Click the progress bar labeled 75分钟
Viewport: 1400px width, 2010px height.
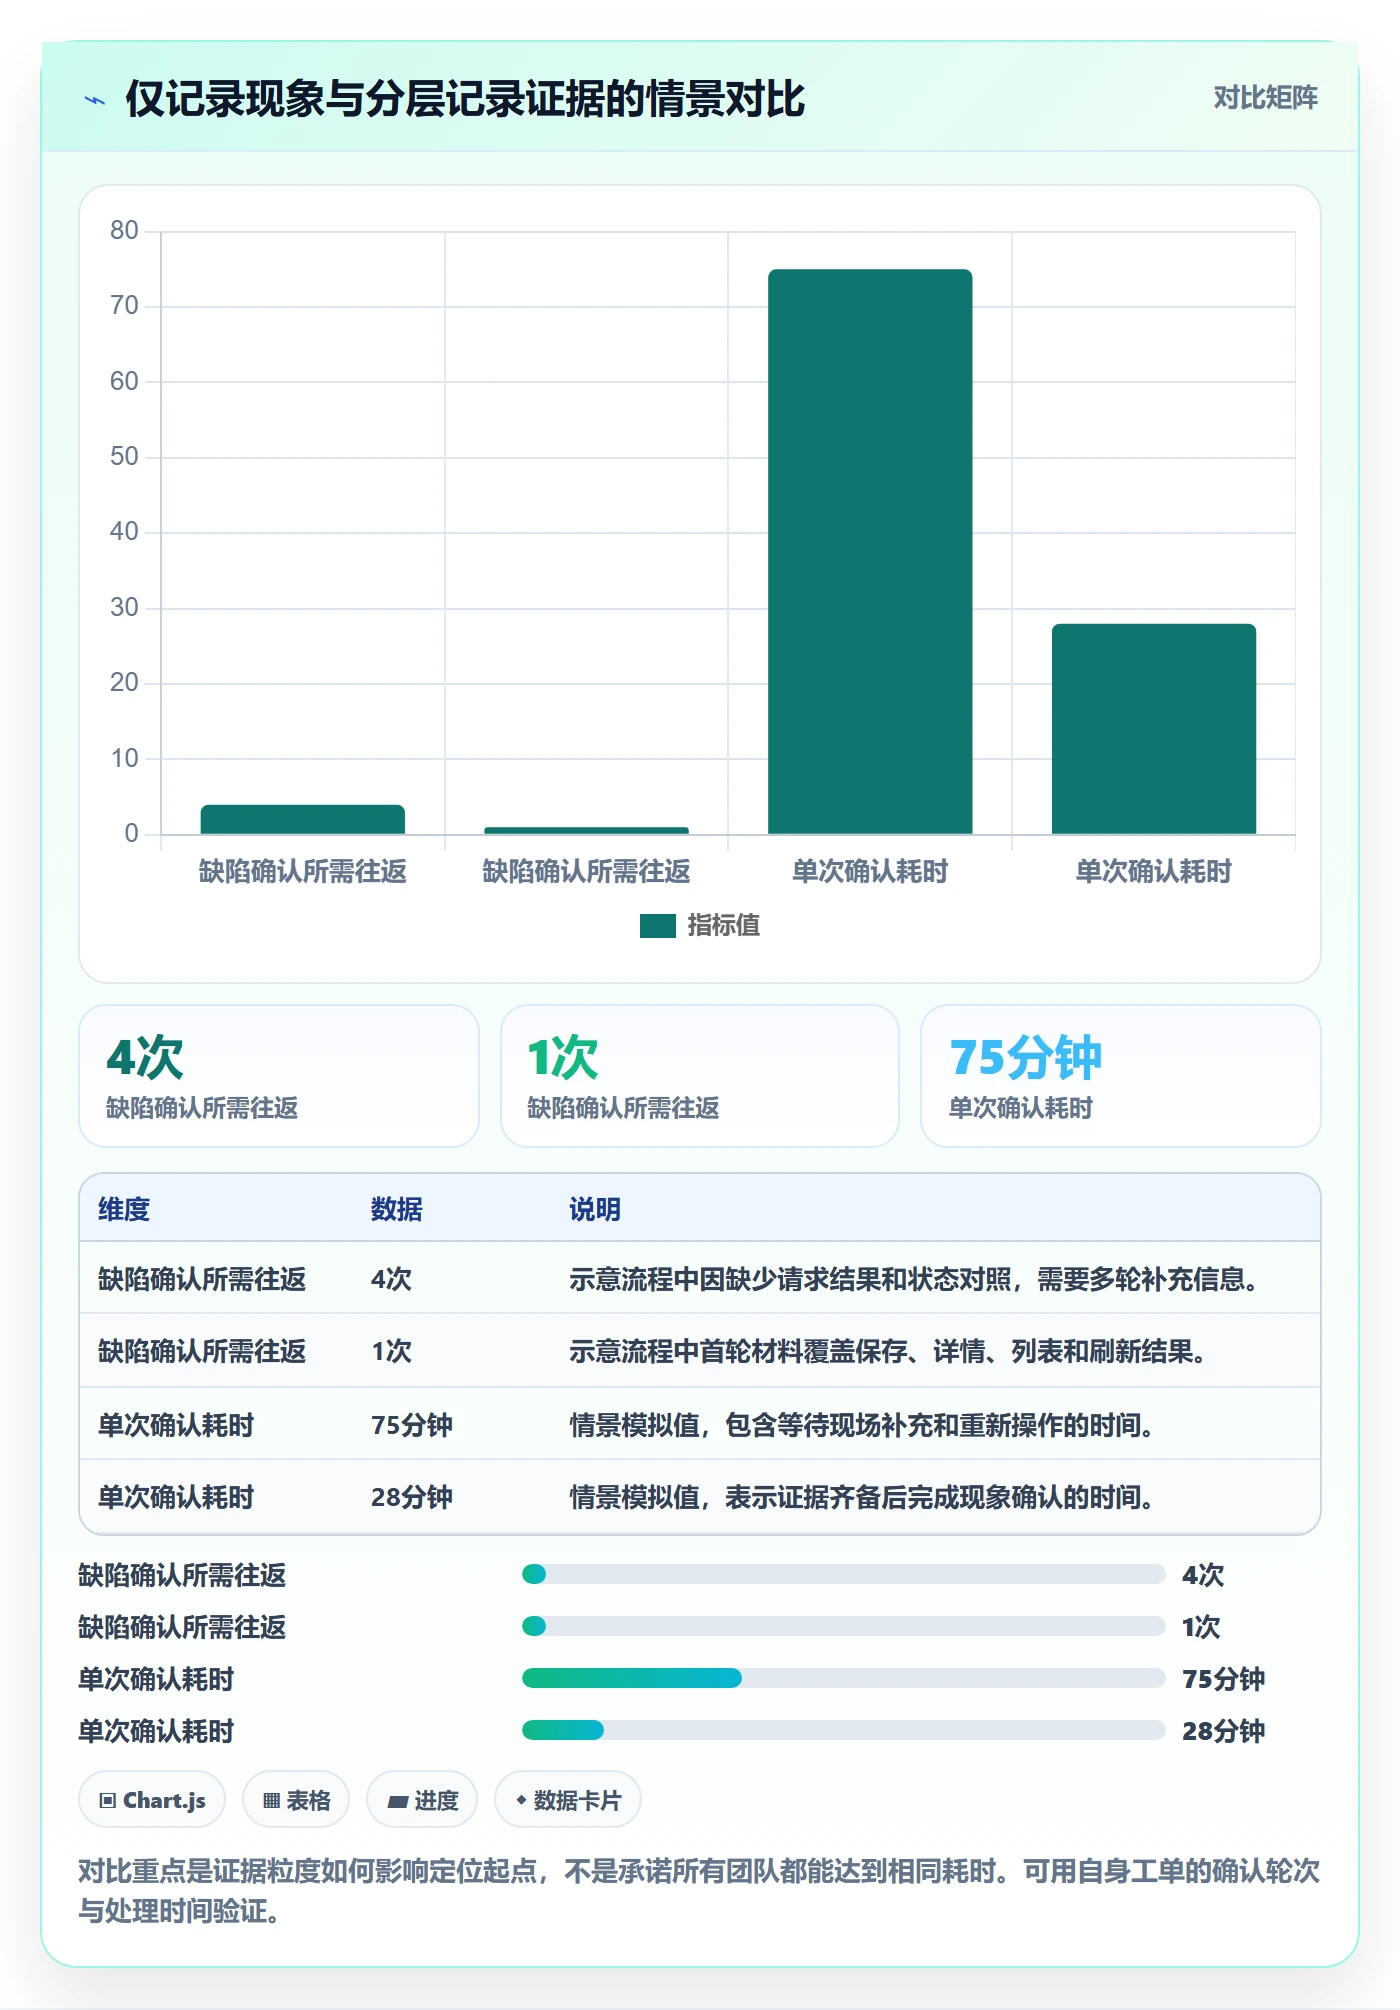(x=844, y=1678)
